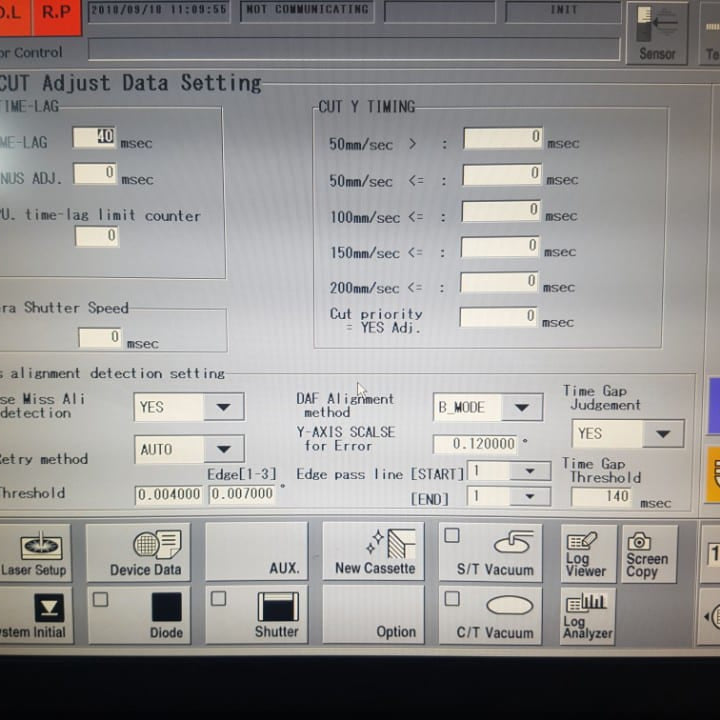Click the TIME-LAG msec input field
Screen dimensions: 720x720
coord(94,137)
